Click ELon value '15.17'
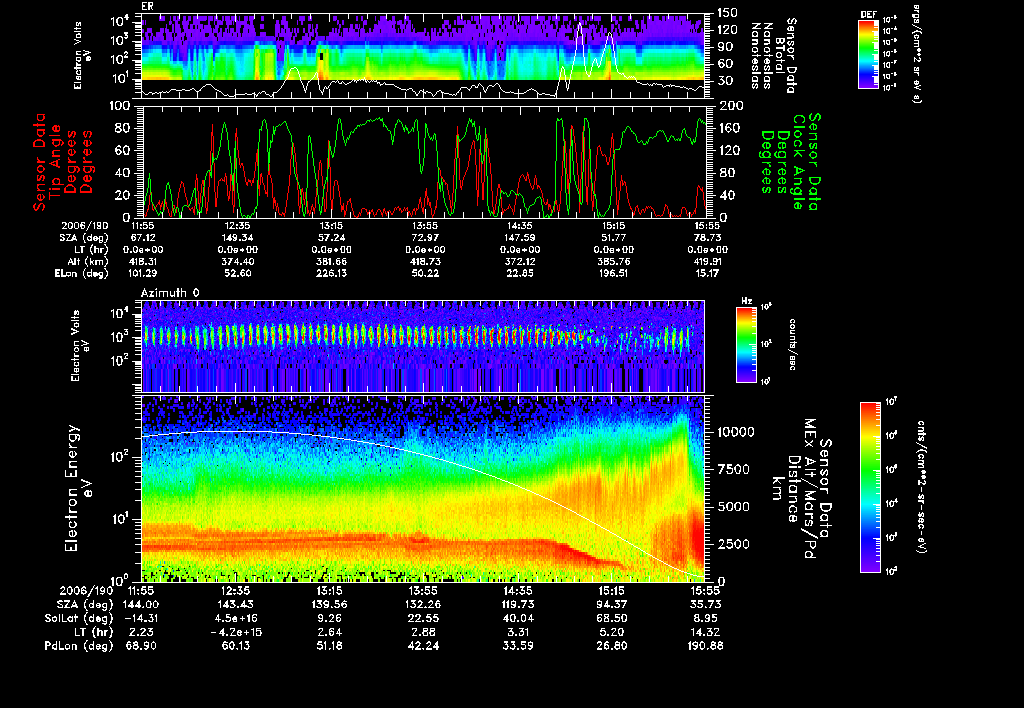 708,273
